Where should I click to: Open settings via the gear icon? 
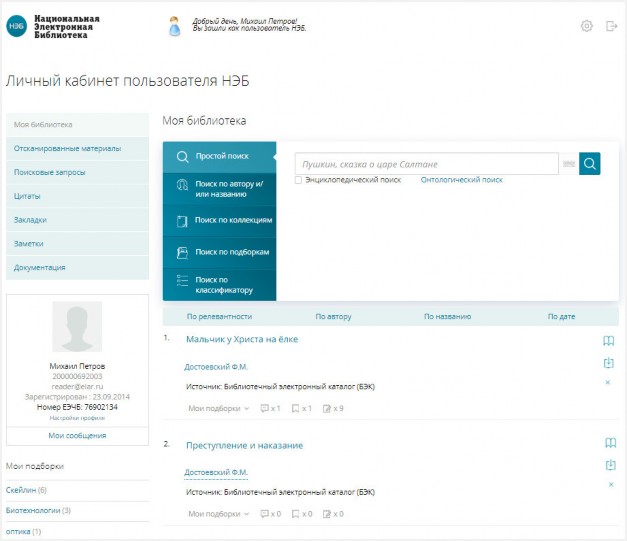(587, 26)
